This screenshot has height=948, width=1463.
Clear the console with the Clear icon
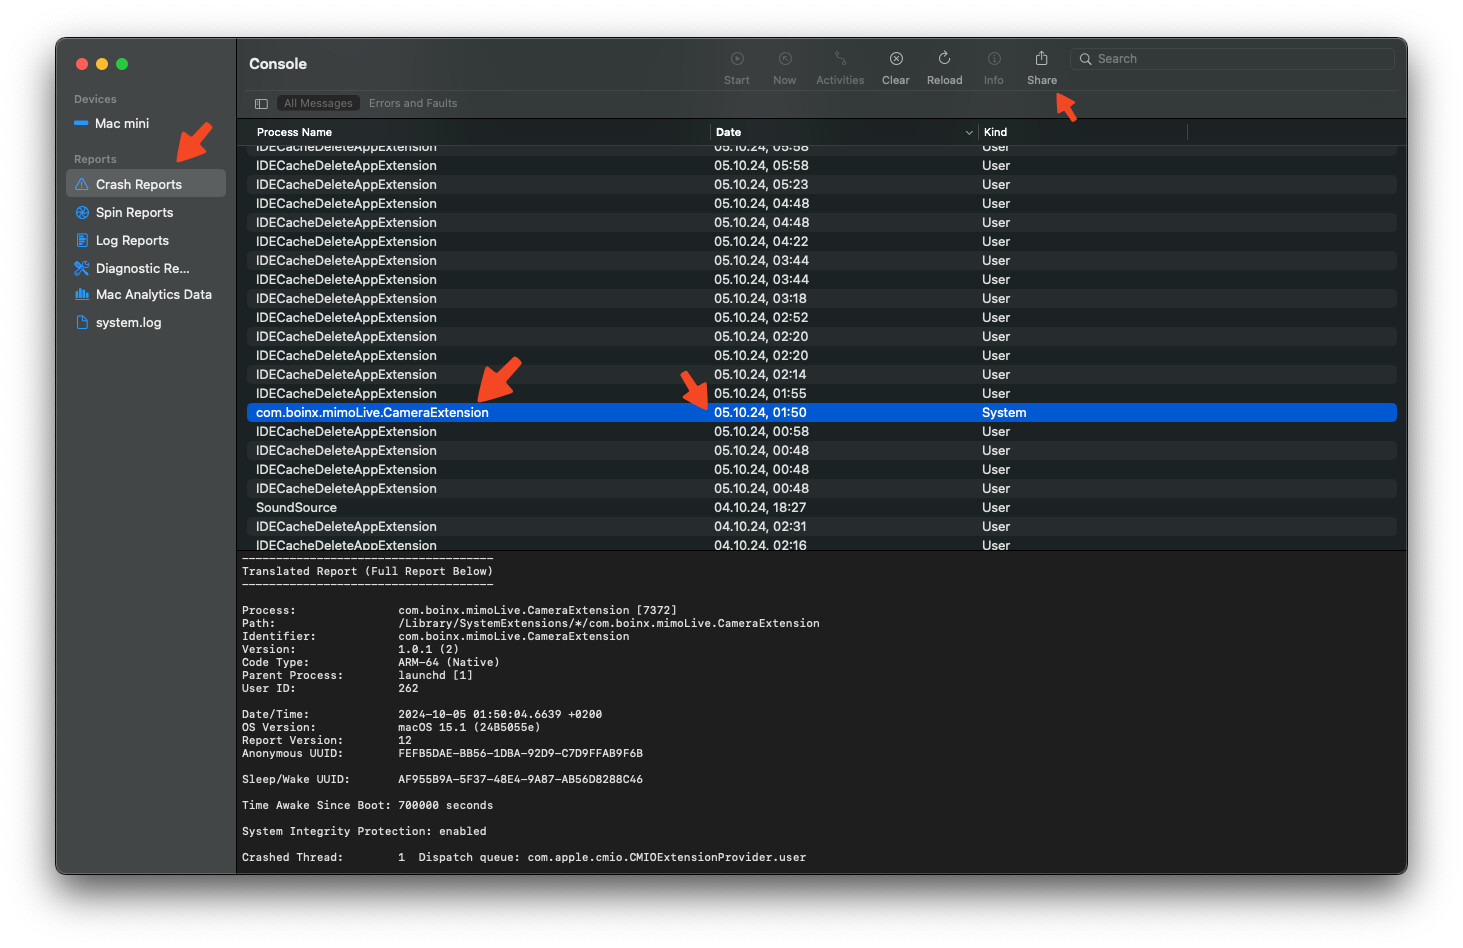click(x=896, y=59)
